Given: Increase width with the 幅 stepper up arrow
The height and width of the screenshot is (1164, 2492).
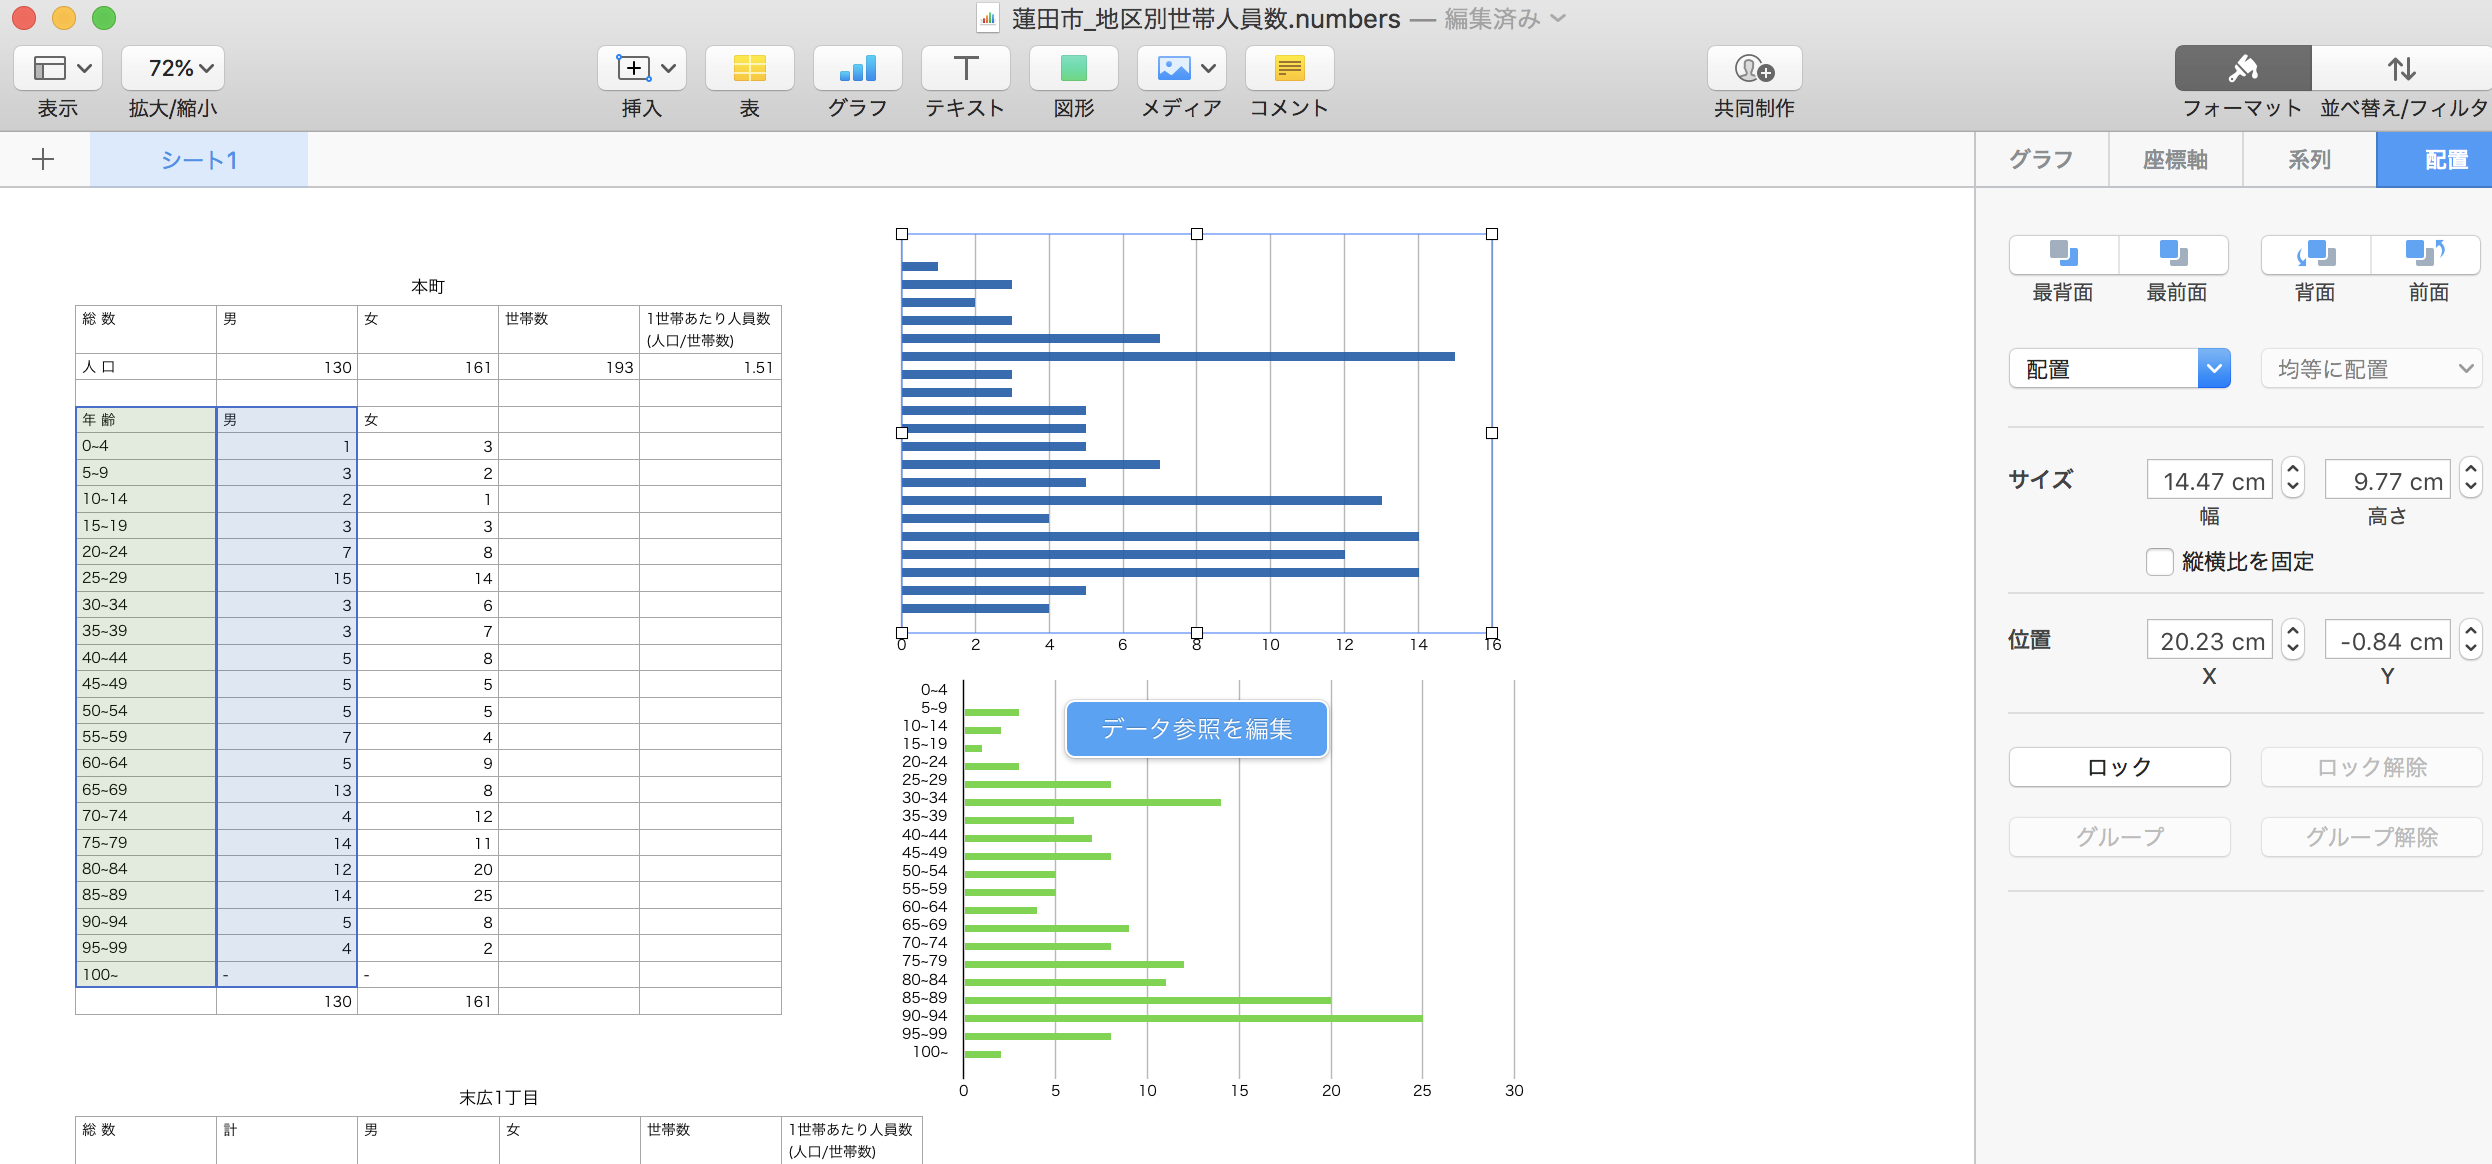Looking at the screenshot, I should pos(2293,470).
